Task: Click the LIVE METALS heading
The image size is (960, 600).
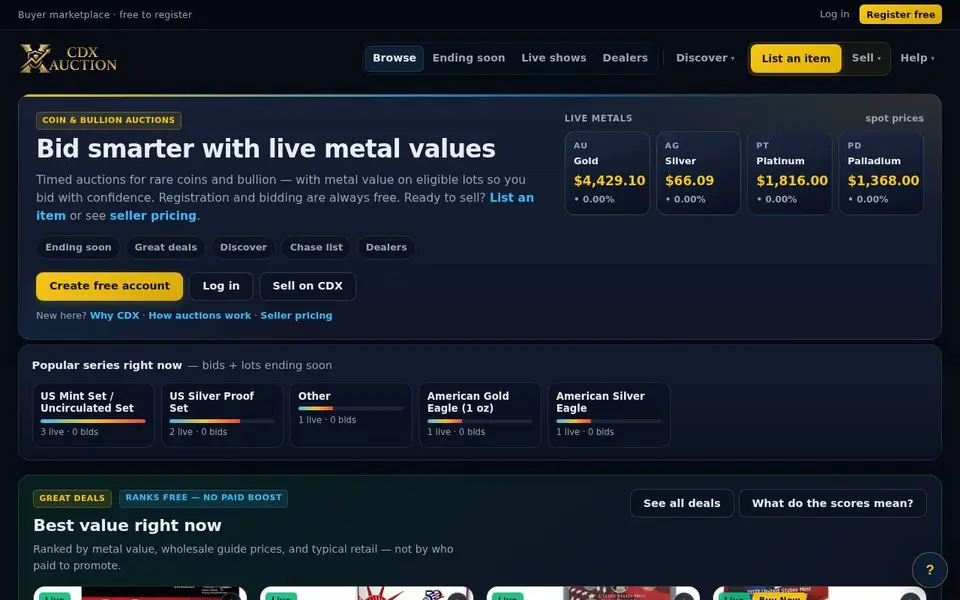Action: 598,118
